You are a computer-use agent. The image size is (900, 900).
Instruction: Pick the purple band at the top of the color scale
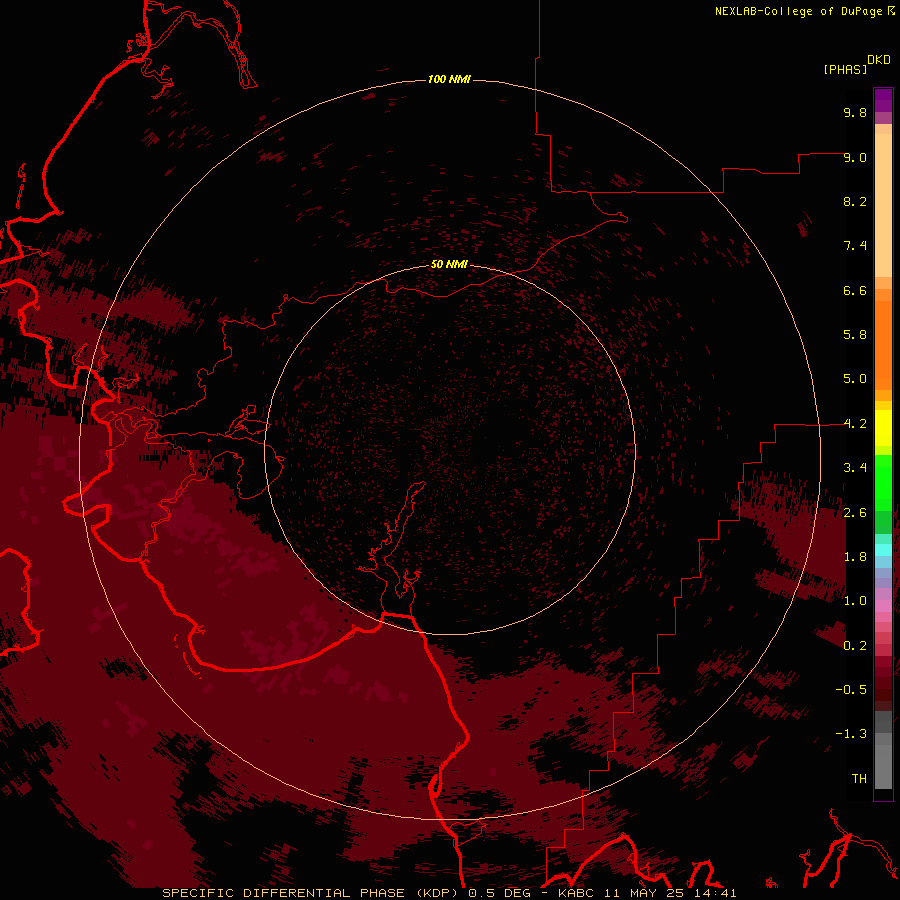click(883, 99)
